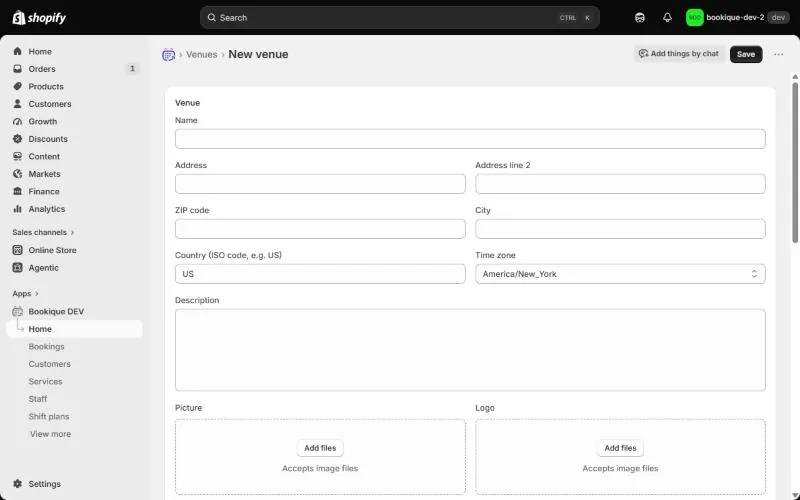Click the orders count badge 1

coord(132,68)
